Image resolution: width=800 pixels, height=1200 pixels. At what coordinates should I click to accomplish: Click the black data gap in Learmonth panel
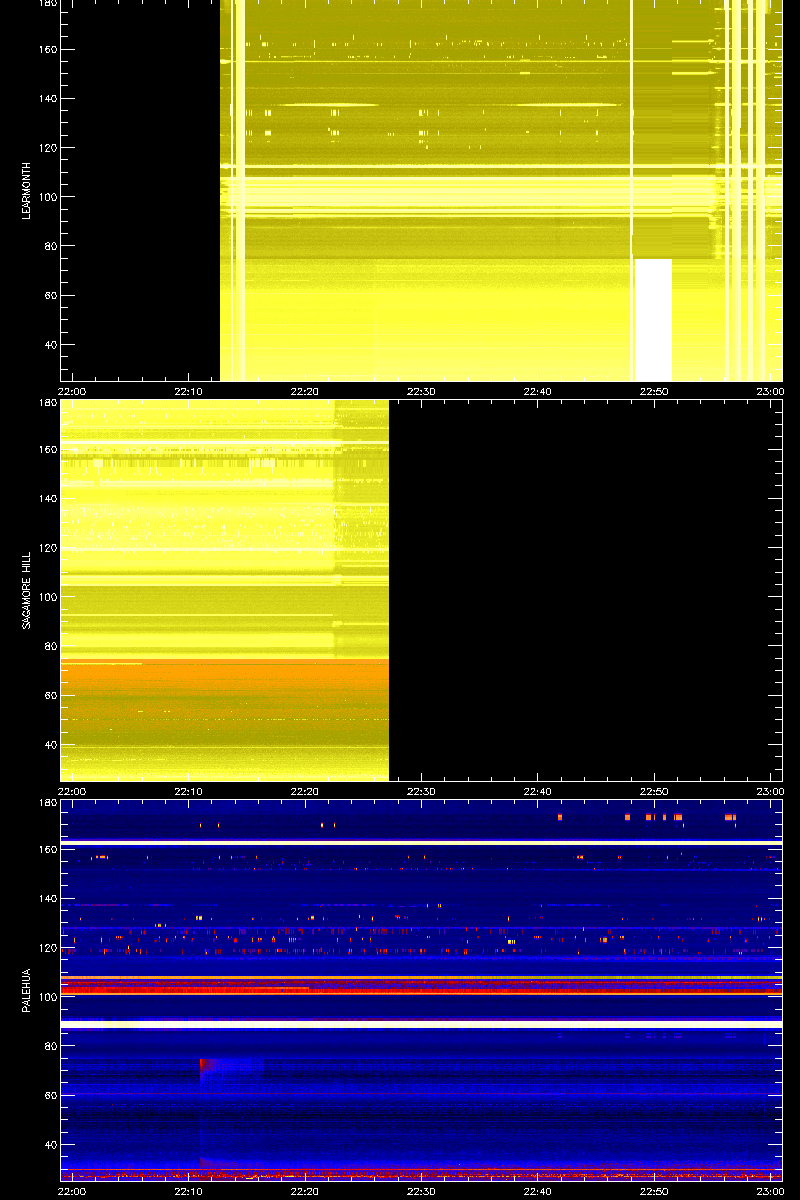pos(140,190)
